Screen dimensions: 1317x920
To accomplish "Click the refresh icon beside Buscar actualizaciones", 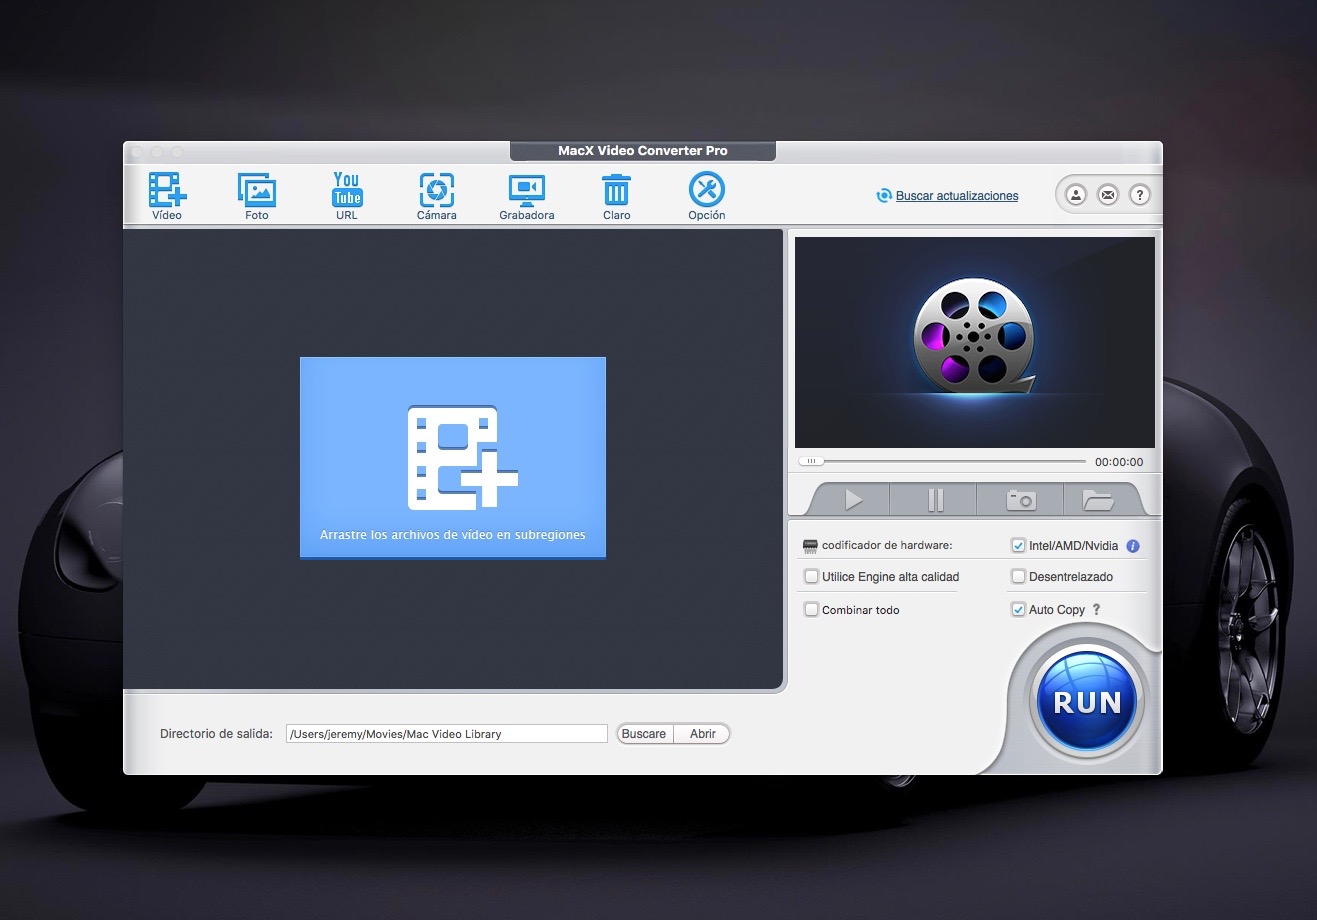I will coord(884,196).
